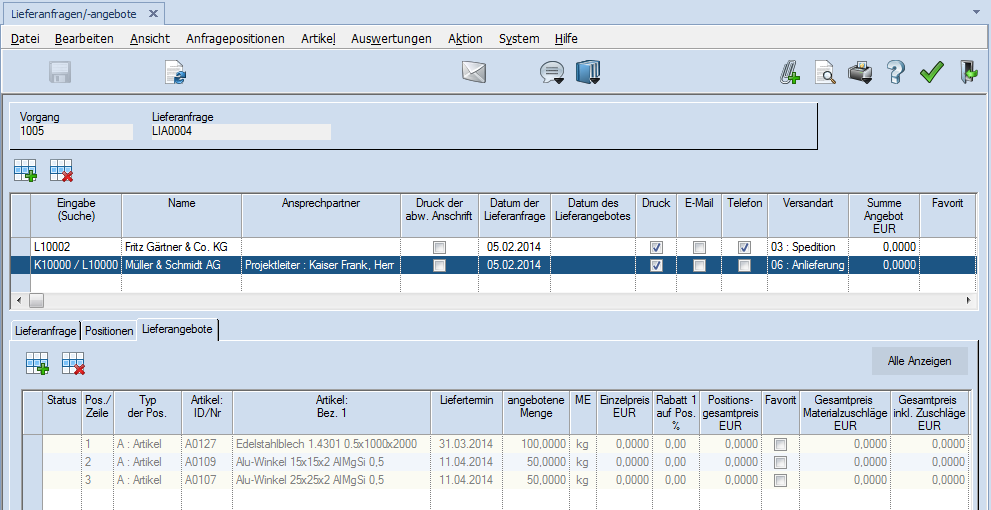Click the paperclip attachment icon
Image resolution: width=991 pixels, height=510 pixels.
pos(790,72)
